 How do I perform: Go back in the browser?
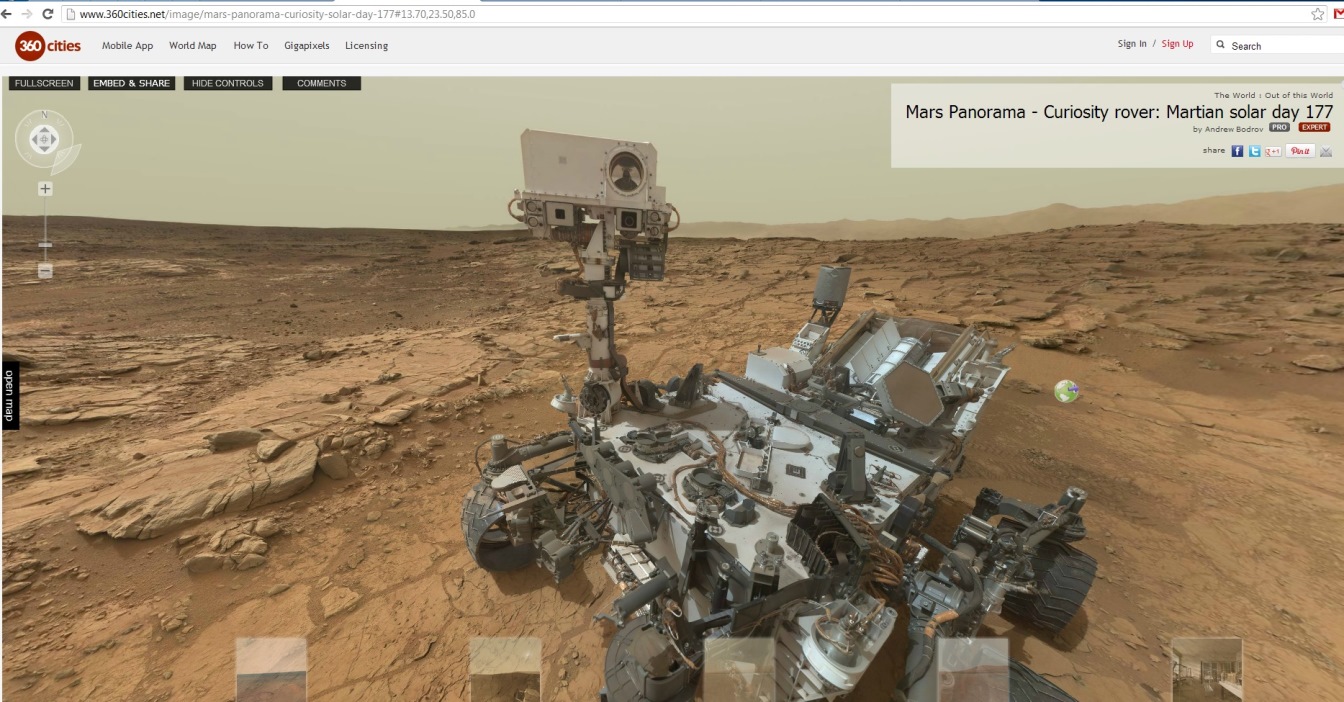(x=7, y=14)
